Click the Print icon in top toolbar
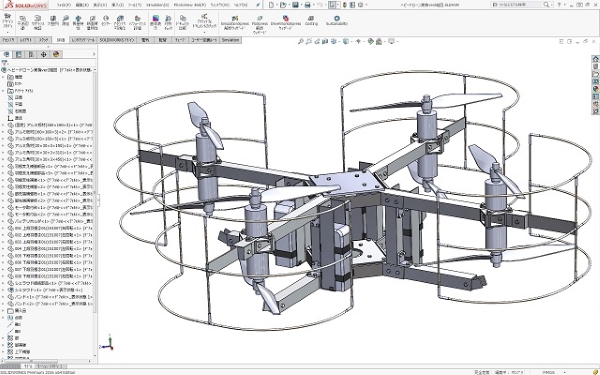 point(307,5)
